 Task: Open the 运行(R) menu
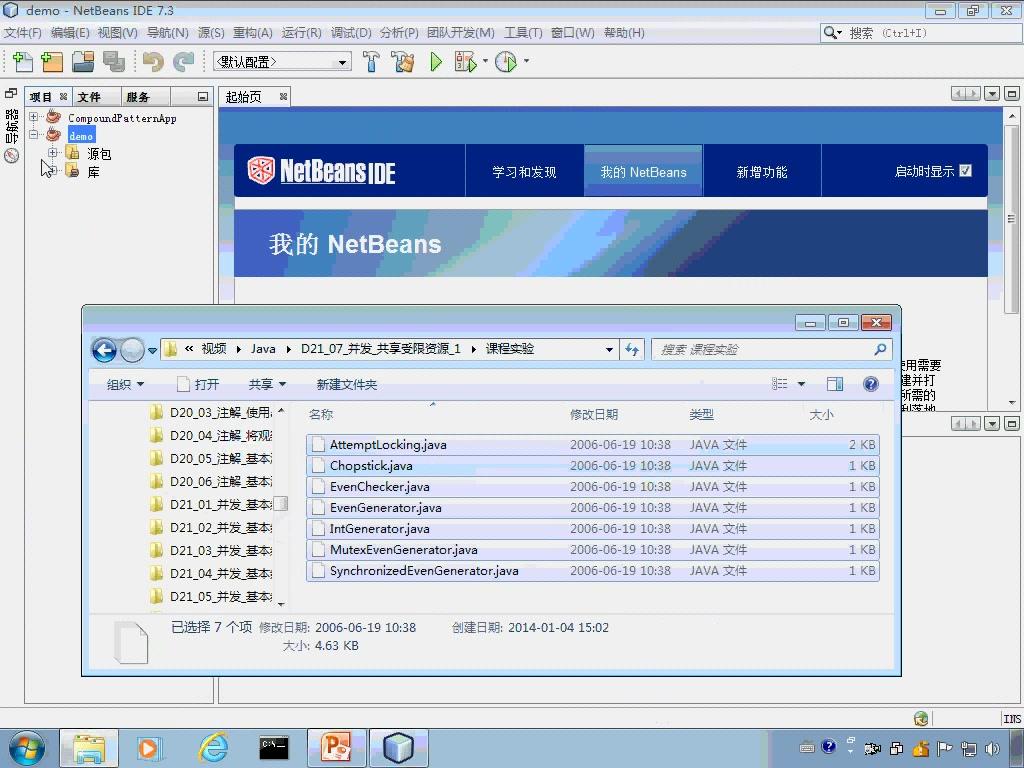click(301, 33)
